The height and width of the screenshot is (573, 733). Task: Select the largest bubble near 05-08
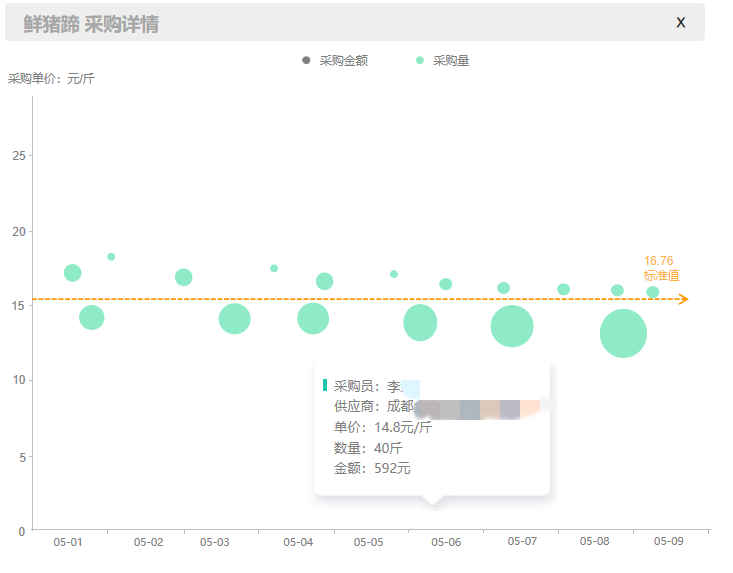pos(623,333)
